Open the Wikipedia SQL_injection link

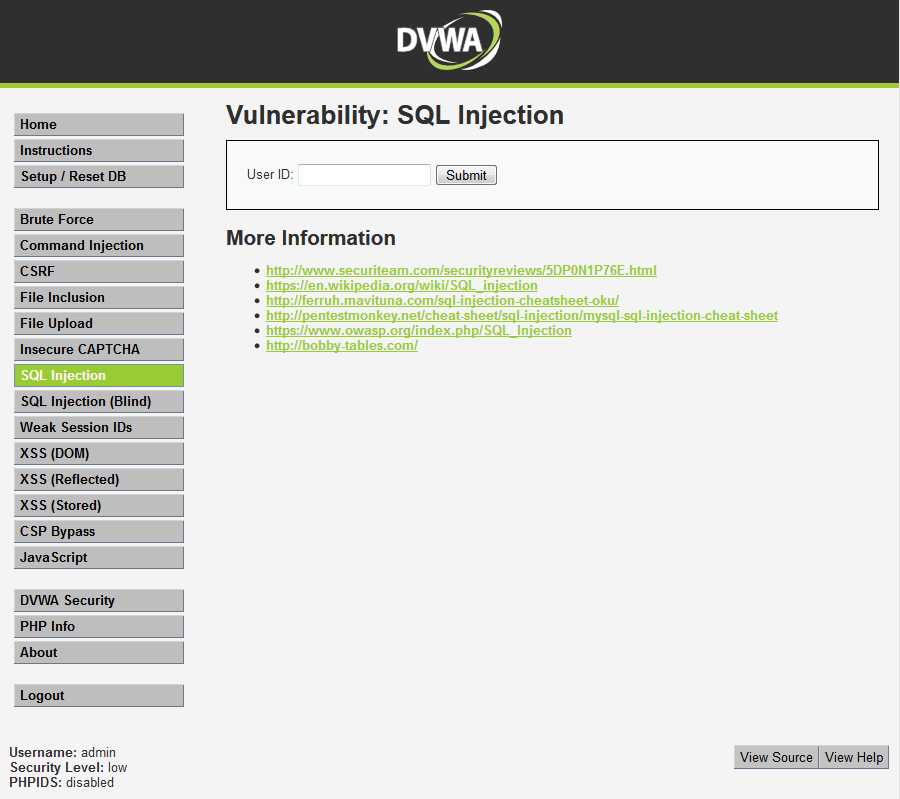pyautogui.click(x=402, y=285)
